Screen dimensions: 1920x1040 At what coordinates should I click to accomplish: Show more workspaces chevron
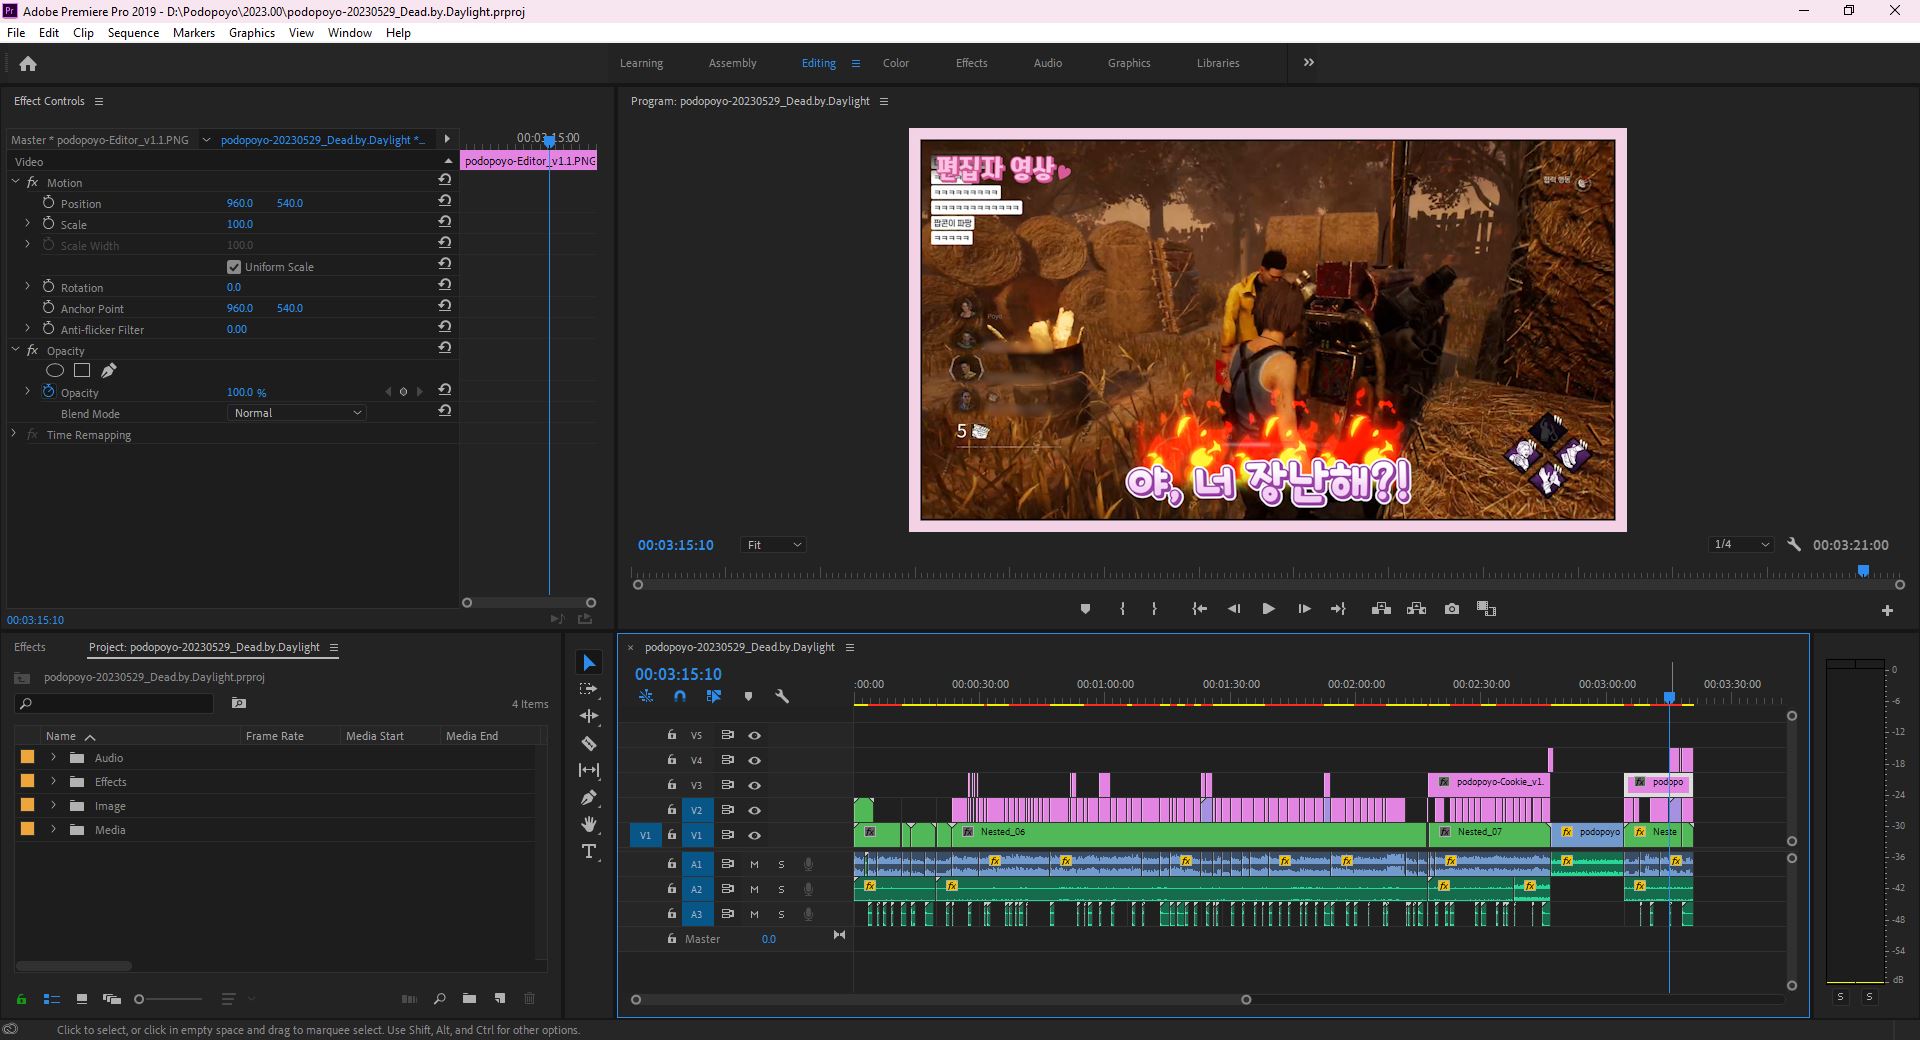point(1308,62)
